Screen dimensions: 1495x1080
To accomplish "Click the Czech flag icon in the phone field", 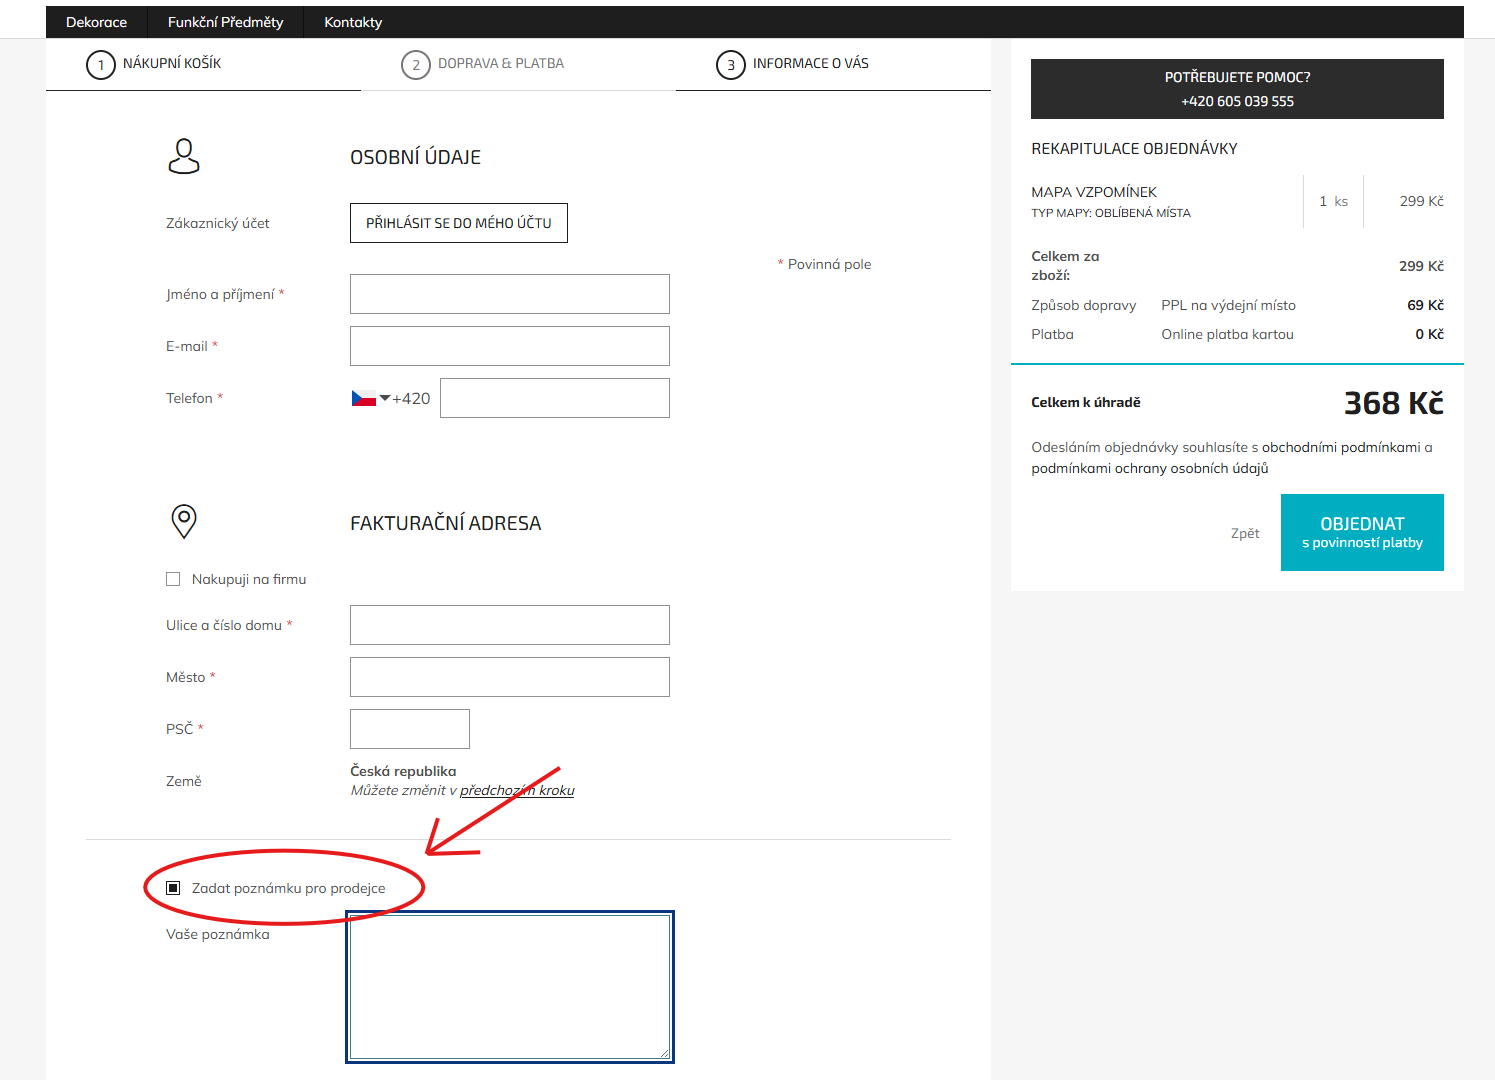I will [x=363, y=398].
